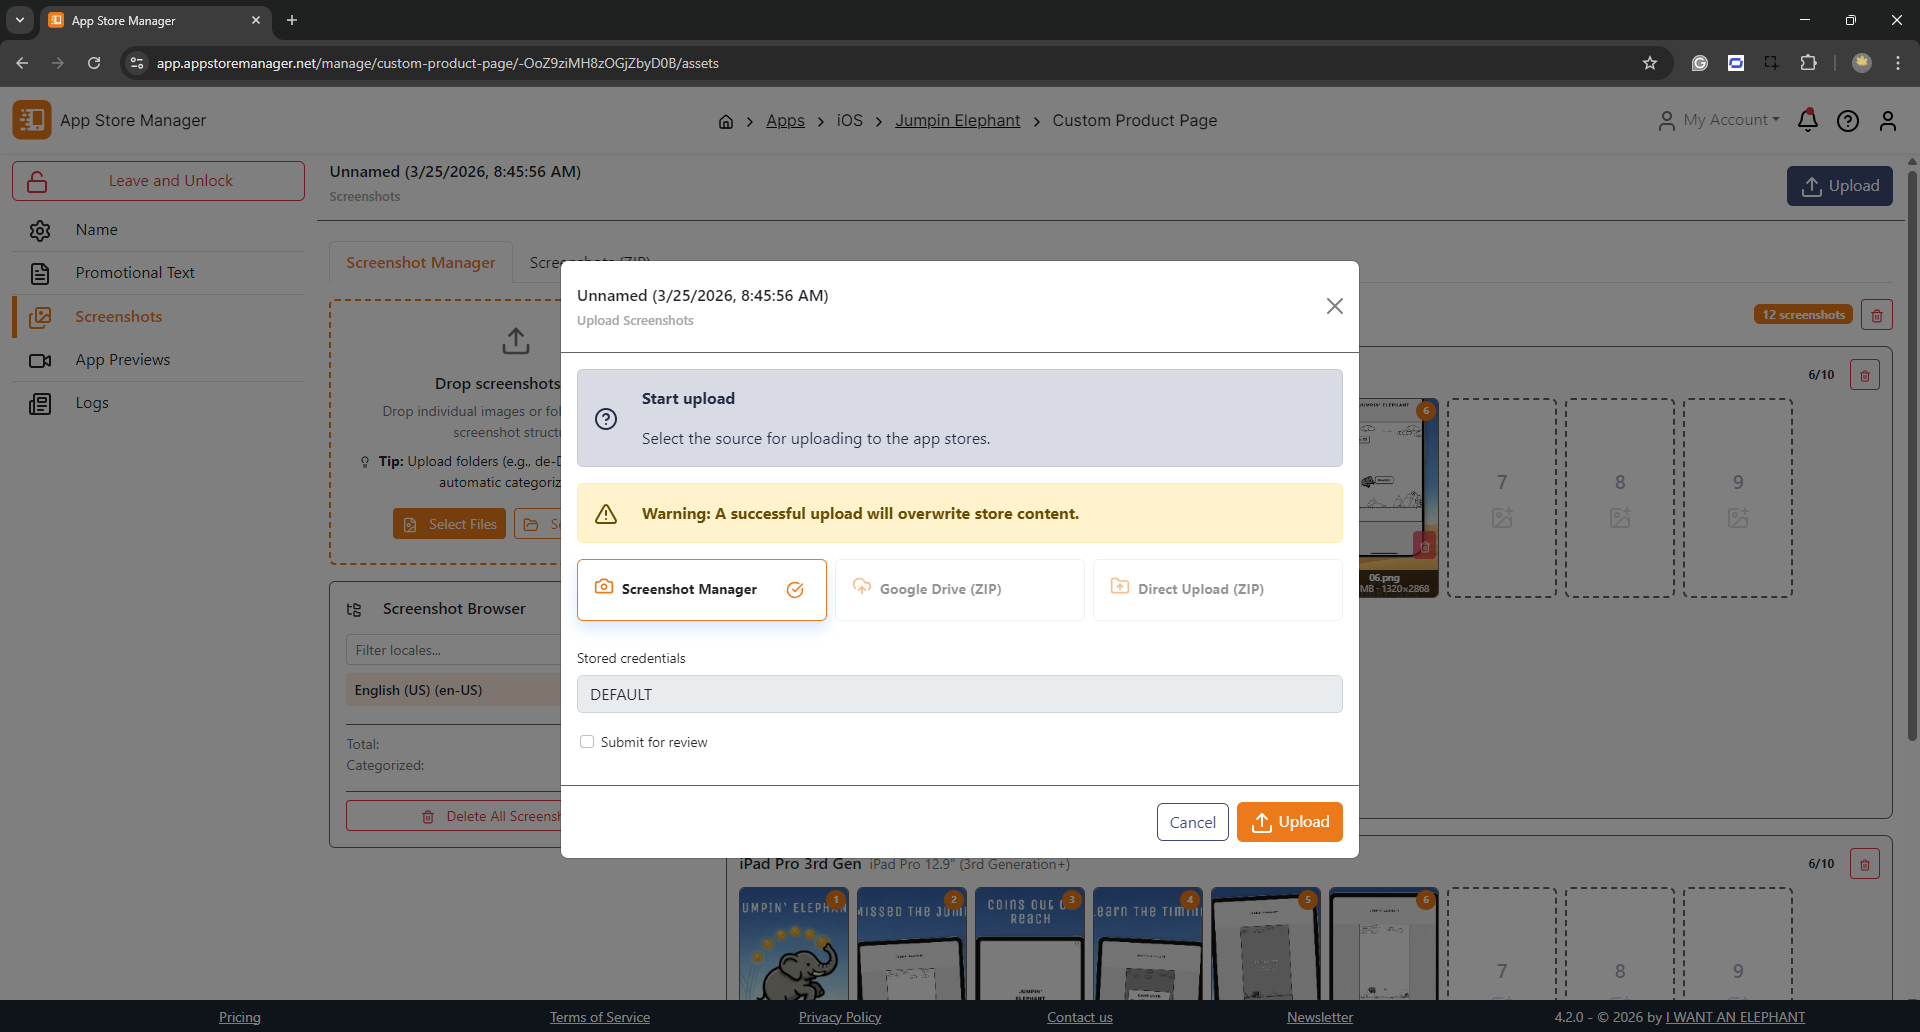The image size is (1920, 1032).
Task: Cancel the upload dialog
Action: [1192, 822]
